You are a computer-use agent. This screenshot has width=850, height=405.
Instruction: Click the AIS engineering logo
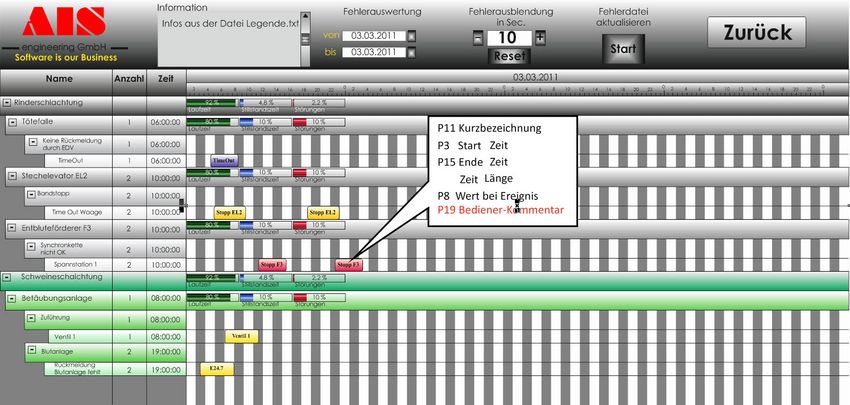click(x=64, y=34)
